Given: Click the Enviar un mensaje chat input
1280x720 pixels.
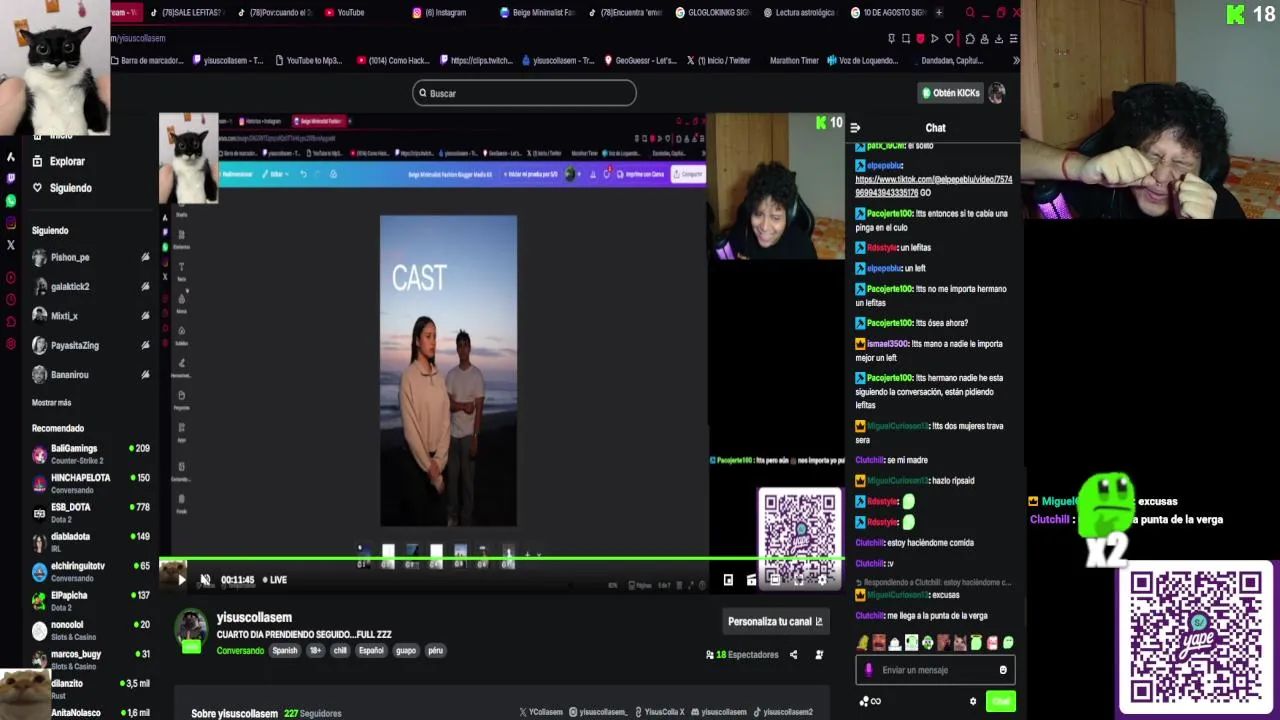Looking at the screenshot, I should (935, 670).
